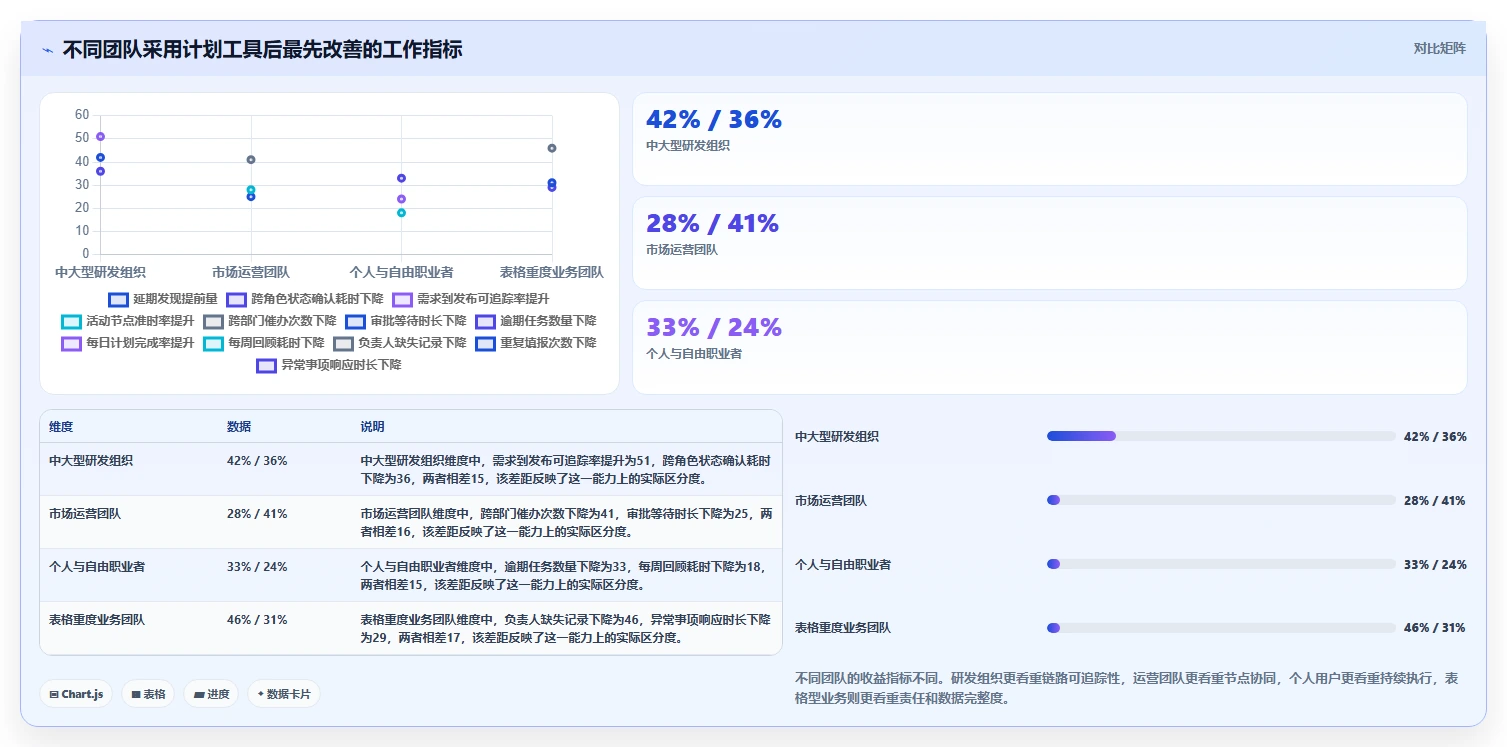Select the 33% / 24% data card
1507x747 pixels.
tap(1050, 347)
